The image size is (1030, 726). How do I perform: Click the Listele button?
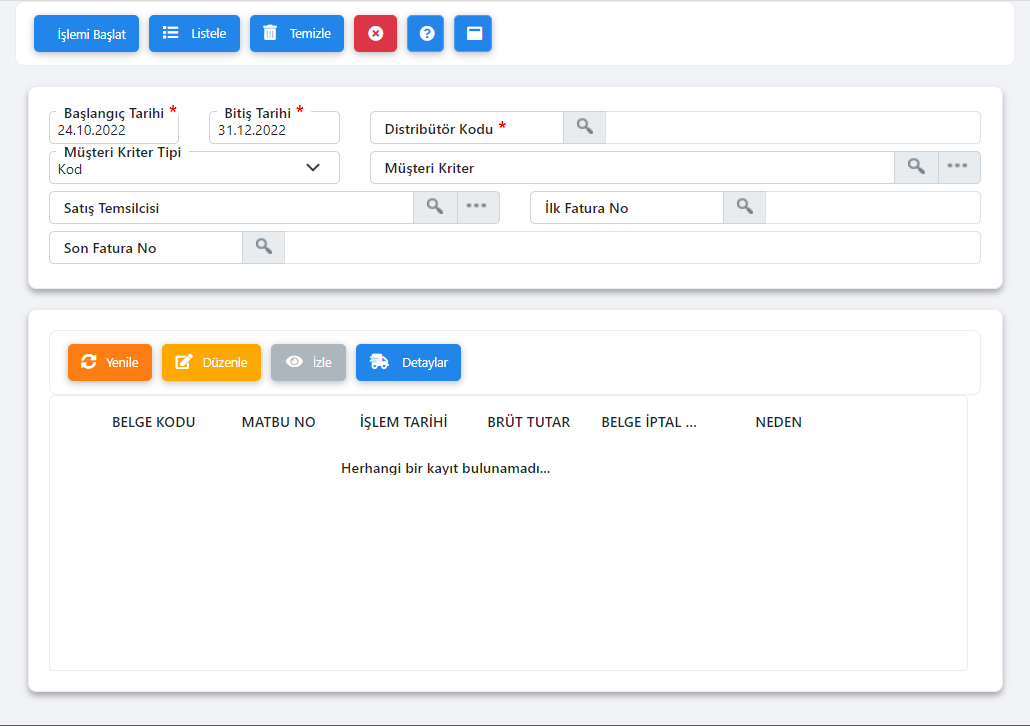[x=194, y=33]
